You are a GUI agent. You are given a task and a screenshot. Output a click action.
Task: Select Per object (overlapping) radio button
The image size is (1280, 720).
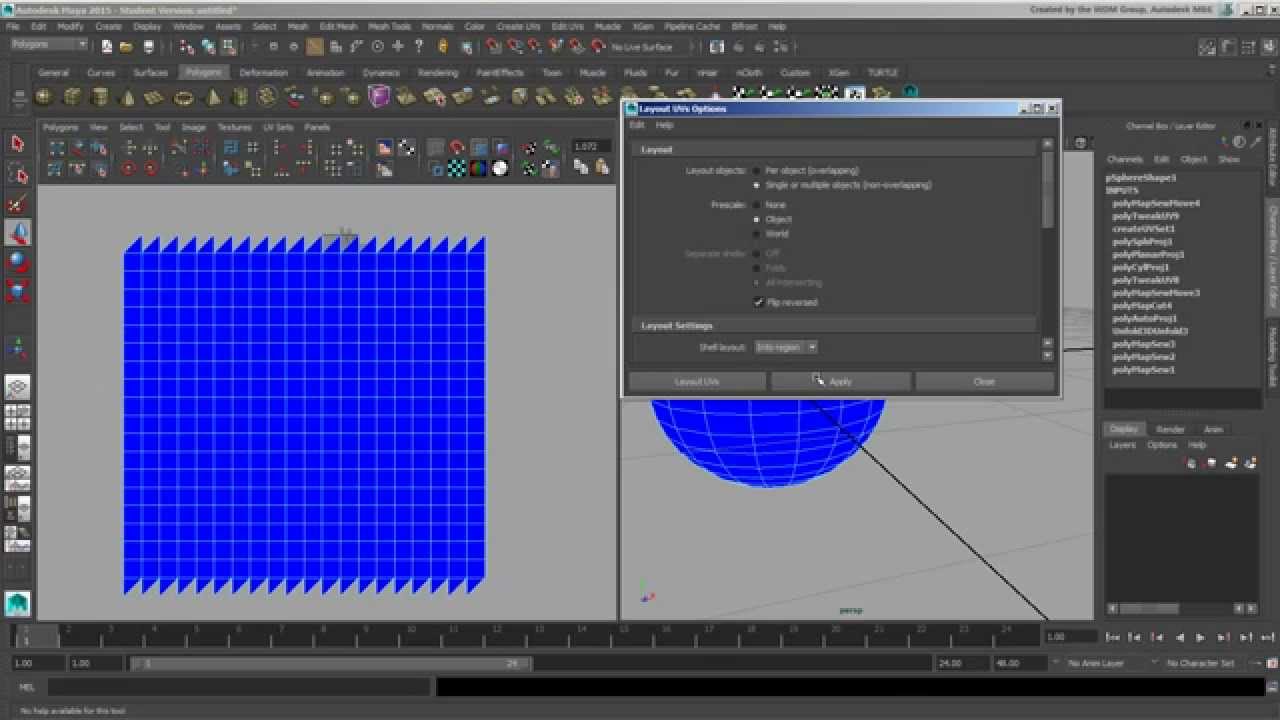pyautogui.click(x=756, y=171)
